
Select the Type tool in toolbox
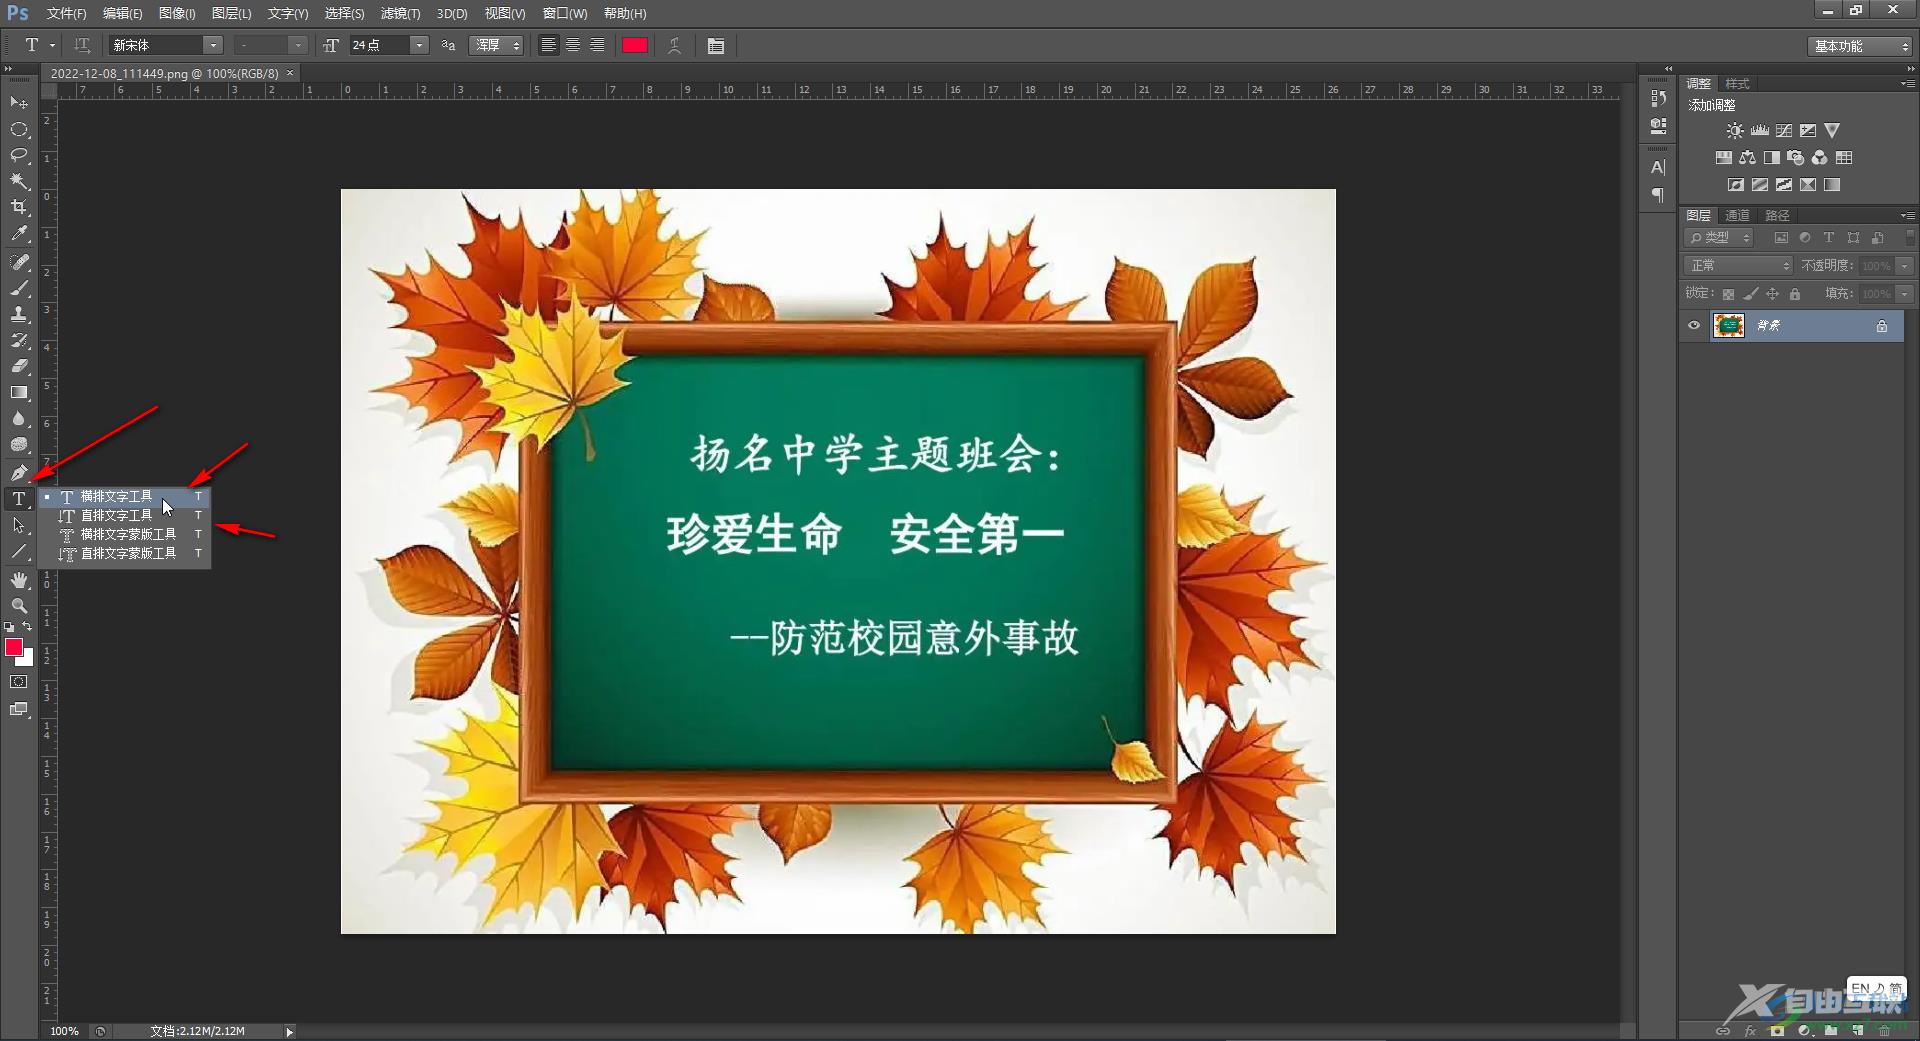tap(19, 498)
